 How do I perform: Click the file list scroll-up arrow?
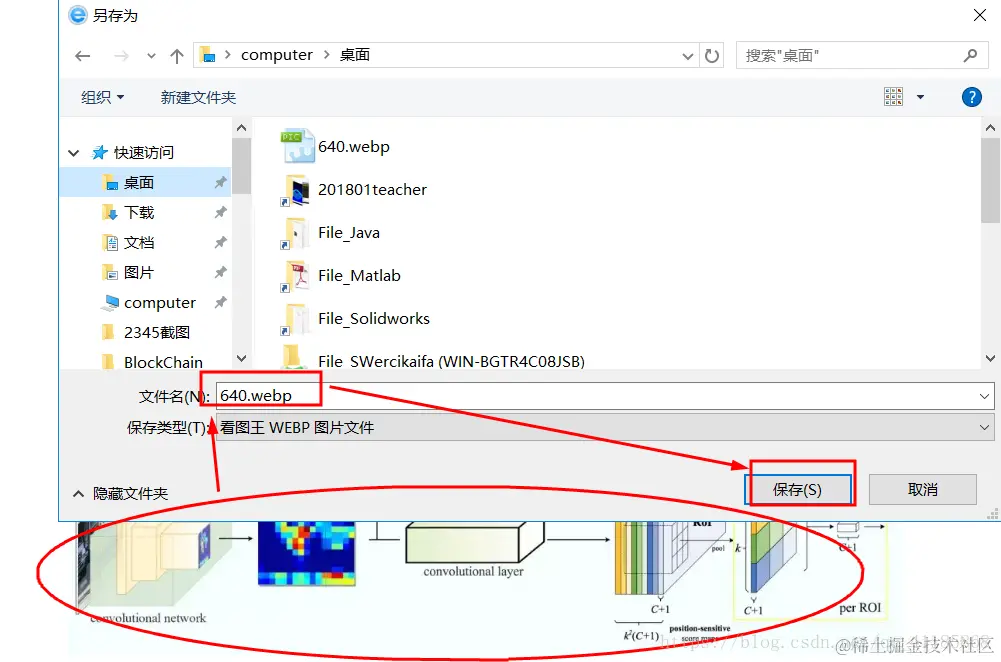click(990, 128)
